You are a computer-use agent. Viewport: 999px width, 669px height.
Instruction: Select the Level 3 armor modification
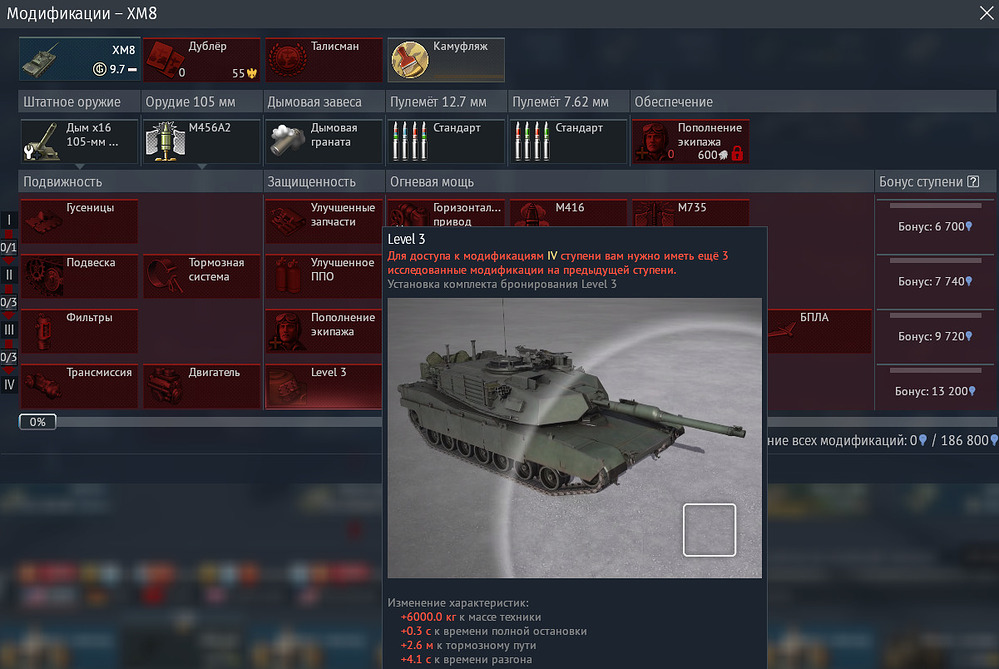pos(324,386)
